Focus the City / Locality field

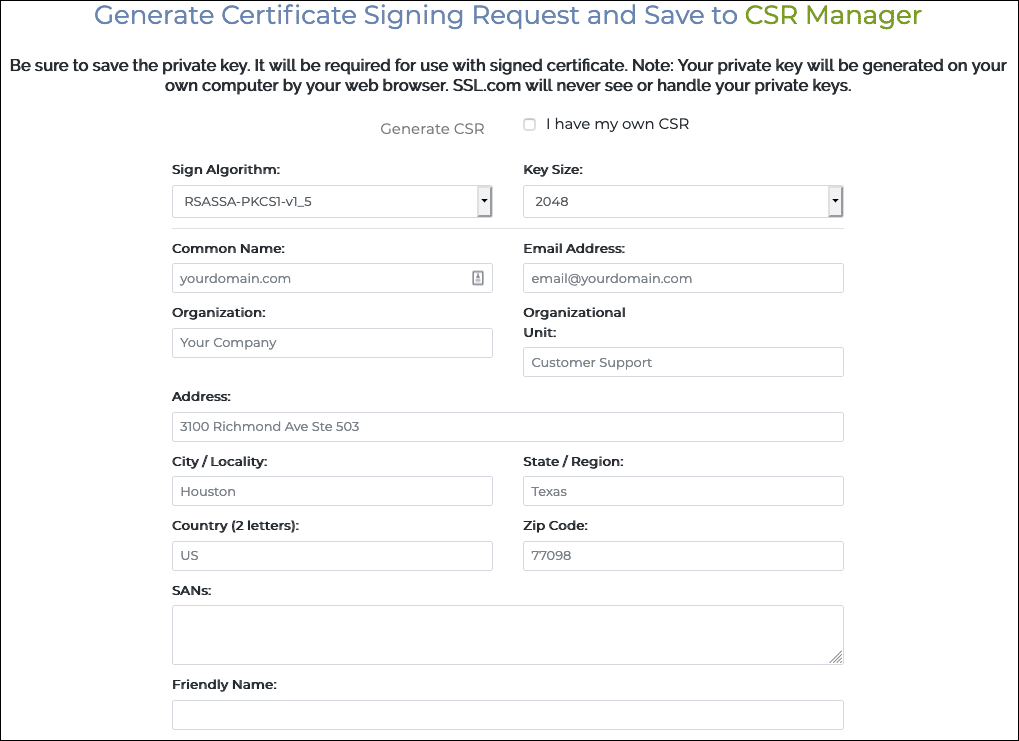click(x=332, y=491)
